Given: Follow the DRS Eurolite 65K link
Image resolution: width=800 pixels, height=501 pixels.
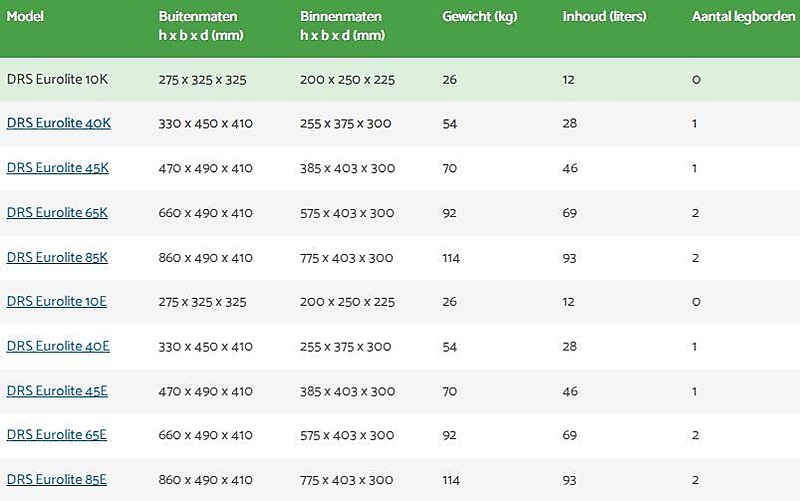Looking at the screenshot, I should 57,212.
